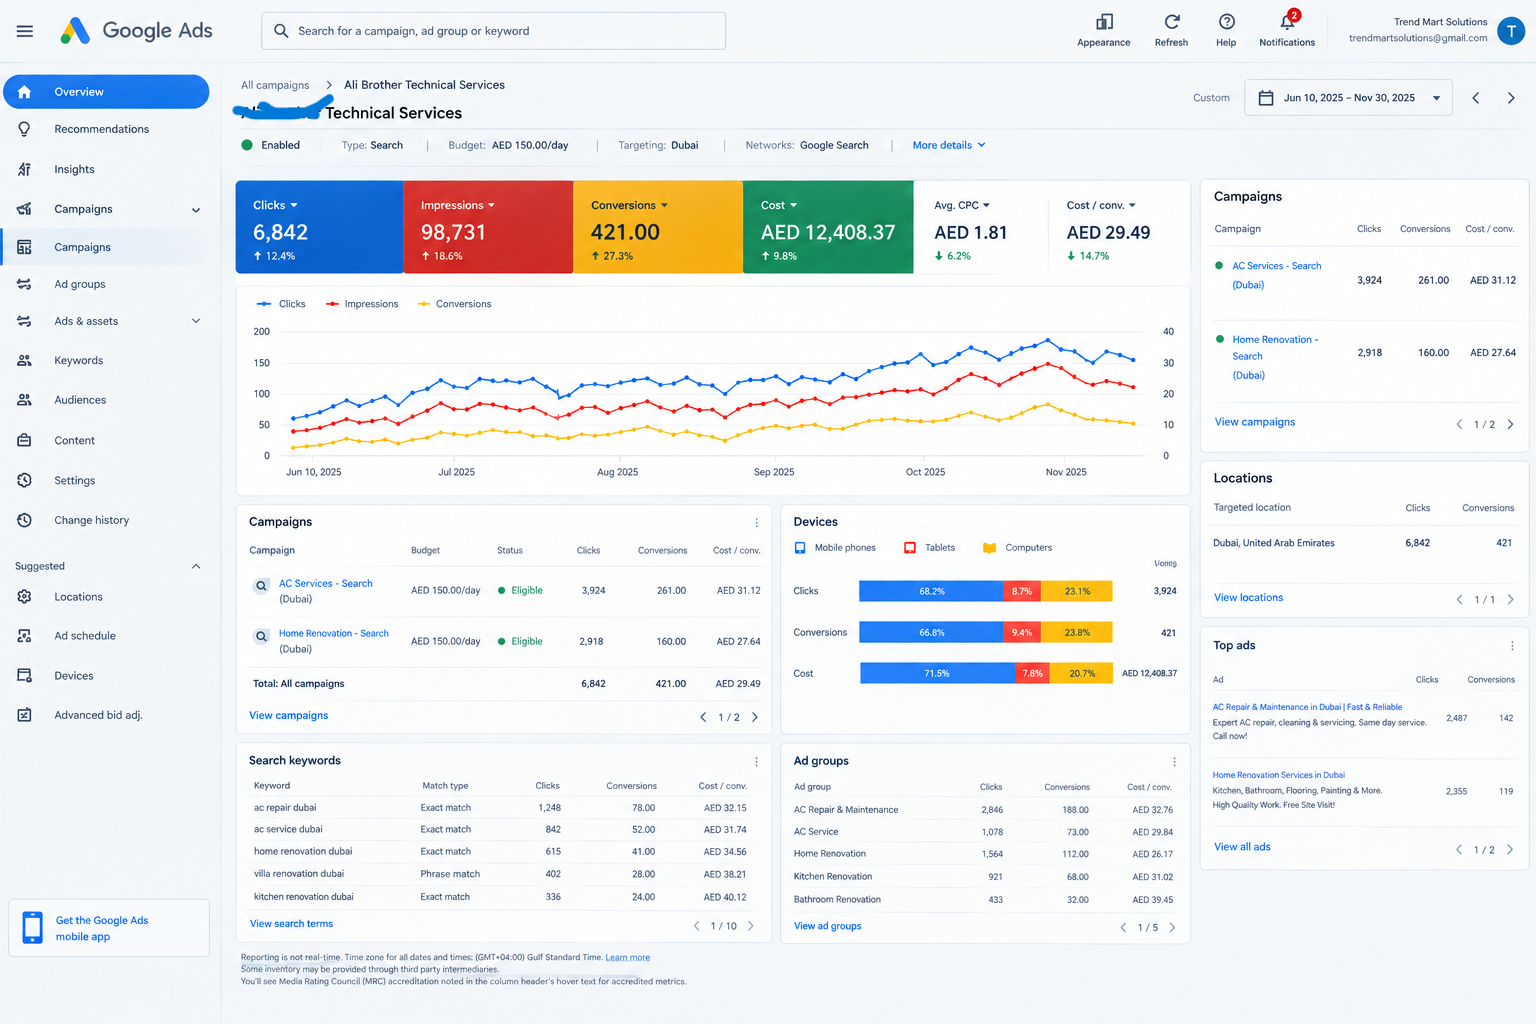This screenshot has width=1536, height=1024.
Task: Open Campaigns card three-dot menu
Action: point(756,523)
